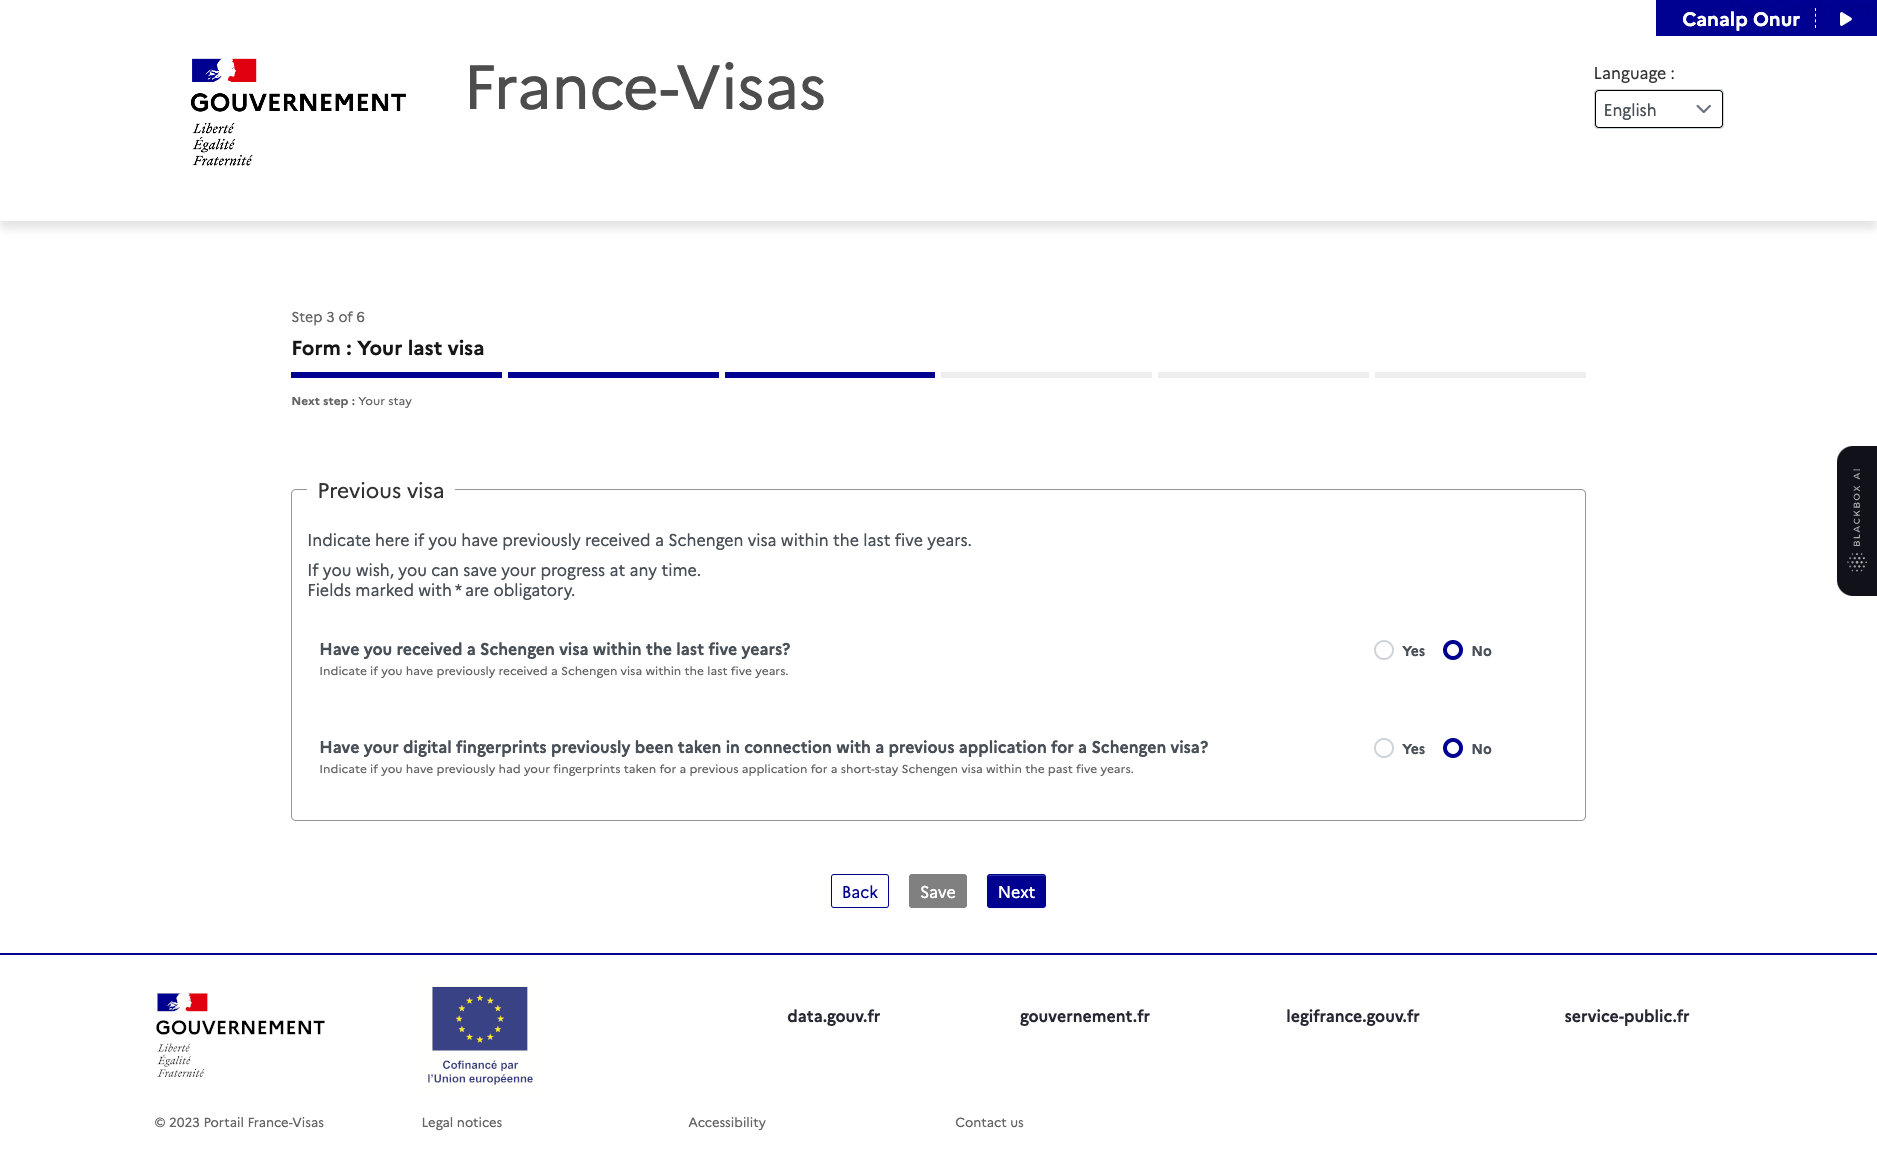Select No for Schengen visa received
This screenshot has width=1877, height=1157.
[1453, 650]
